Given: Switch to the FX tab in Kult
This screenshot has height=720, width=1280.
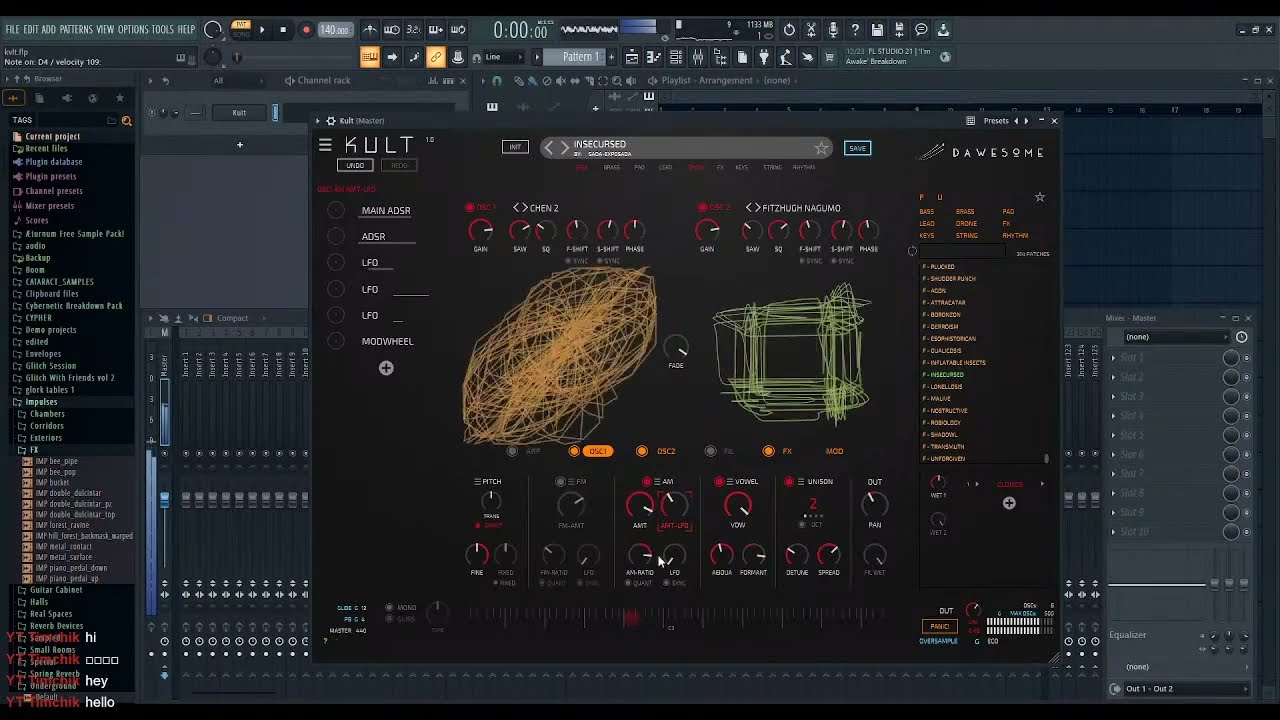Looking at the screenshot, I should [x=787, y=451].
